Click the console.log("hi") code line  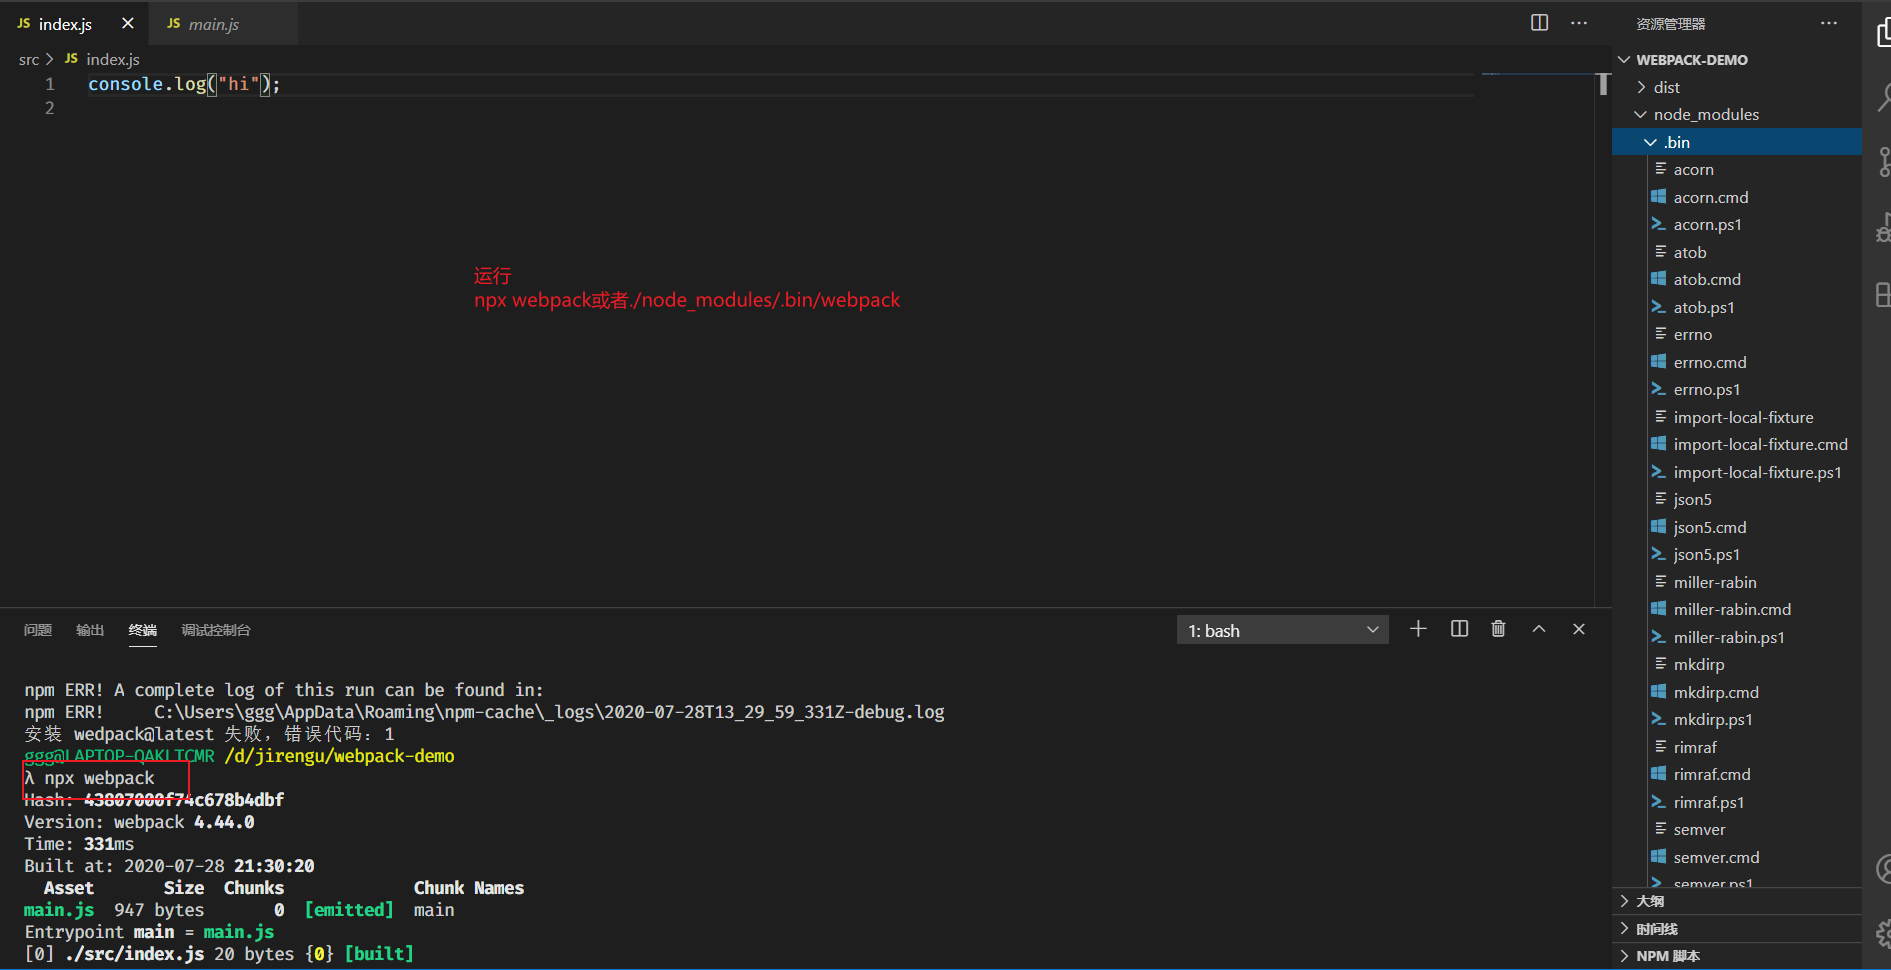[184, 84]
